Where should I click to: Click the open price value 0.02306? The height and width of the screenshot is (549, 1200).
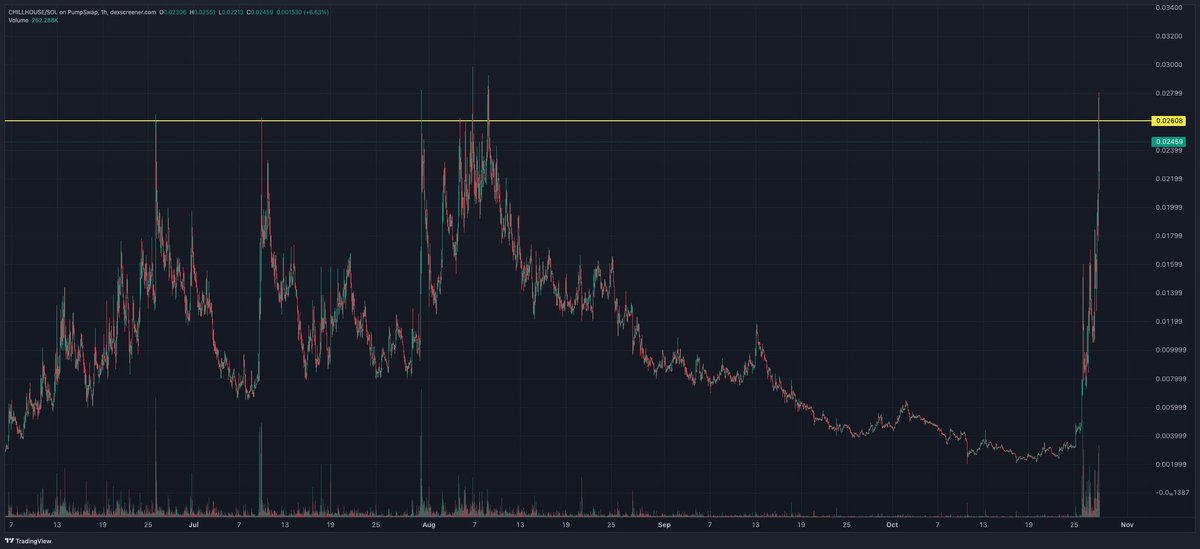click(175, 12)
